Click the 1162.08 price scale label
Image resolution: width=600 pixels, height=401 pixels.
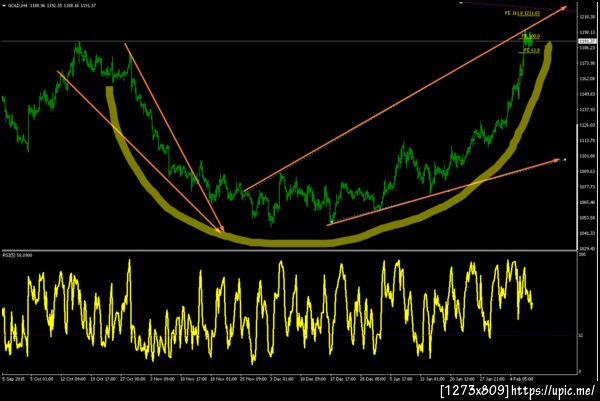(x=587, y=79)
